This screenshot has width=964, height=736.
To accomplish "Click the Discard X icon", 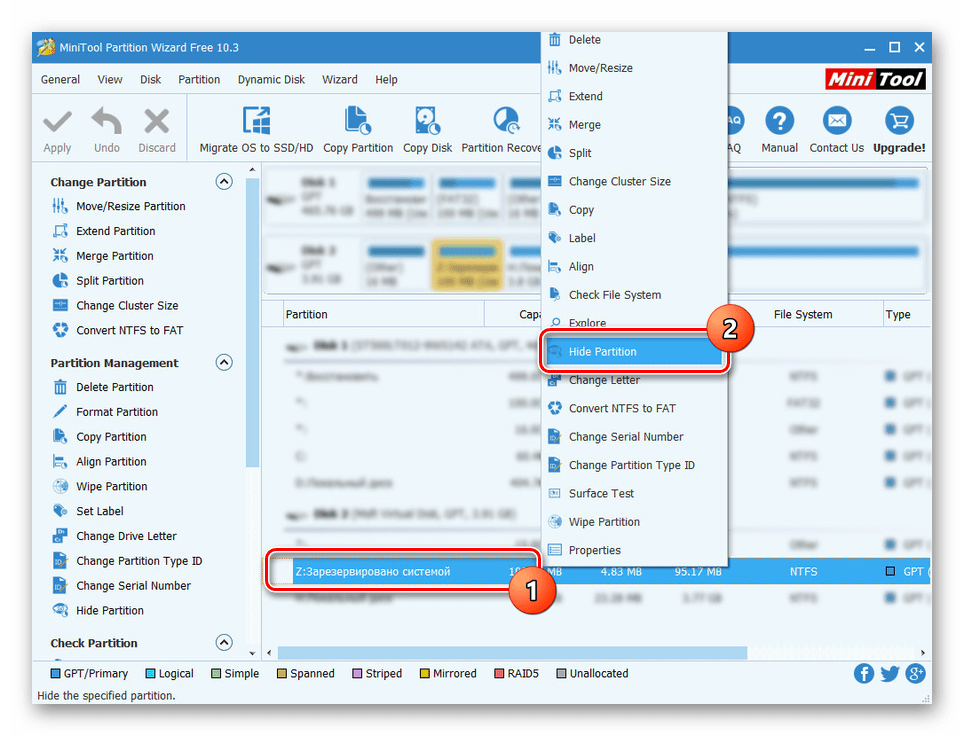I will pyautogui.click(x=157, y=121).
